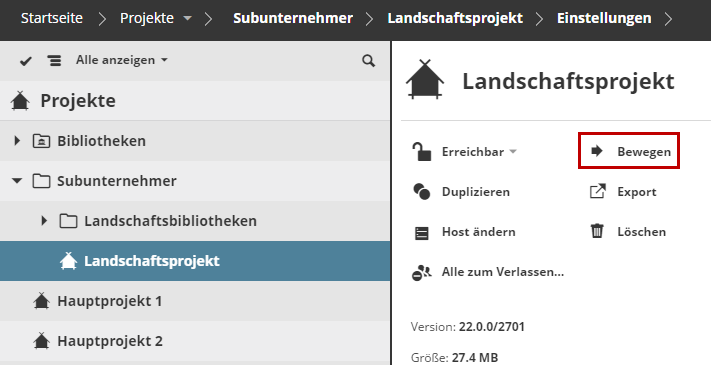
Task: Click Landschaftsprojekt in the breadcrumb
Action: tap(455, 18)
